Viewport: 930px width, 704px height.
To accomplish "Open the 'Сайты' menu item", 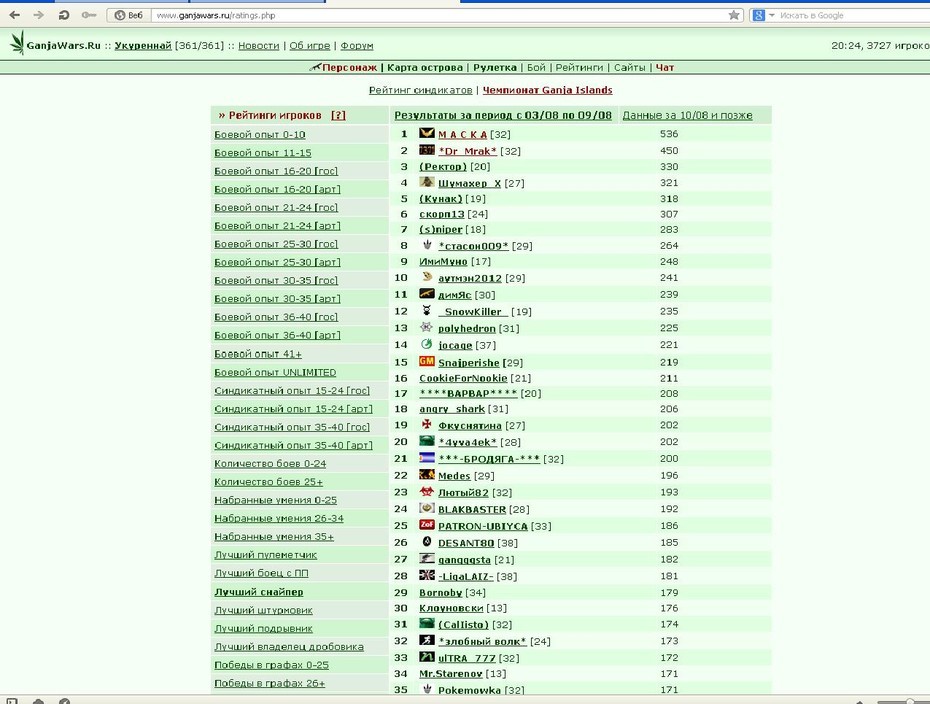I will click(629, 68).
